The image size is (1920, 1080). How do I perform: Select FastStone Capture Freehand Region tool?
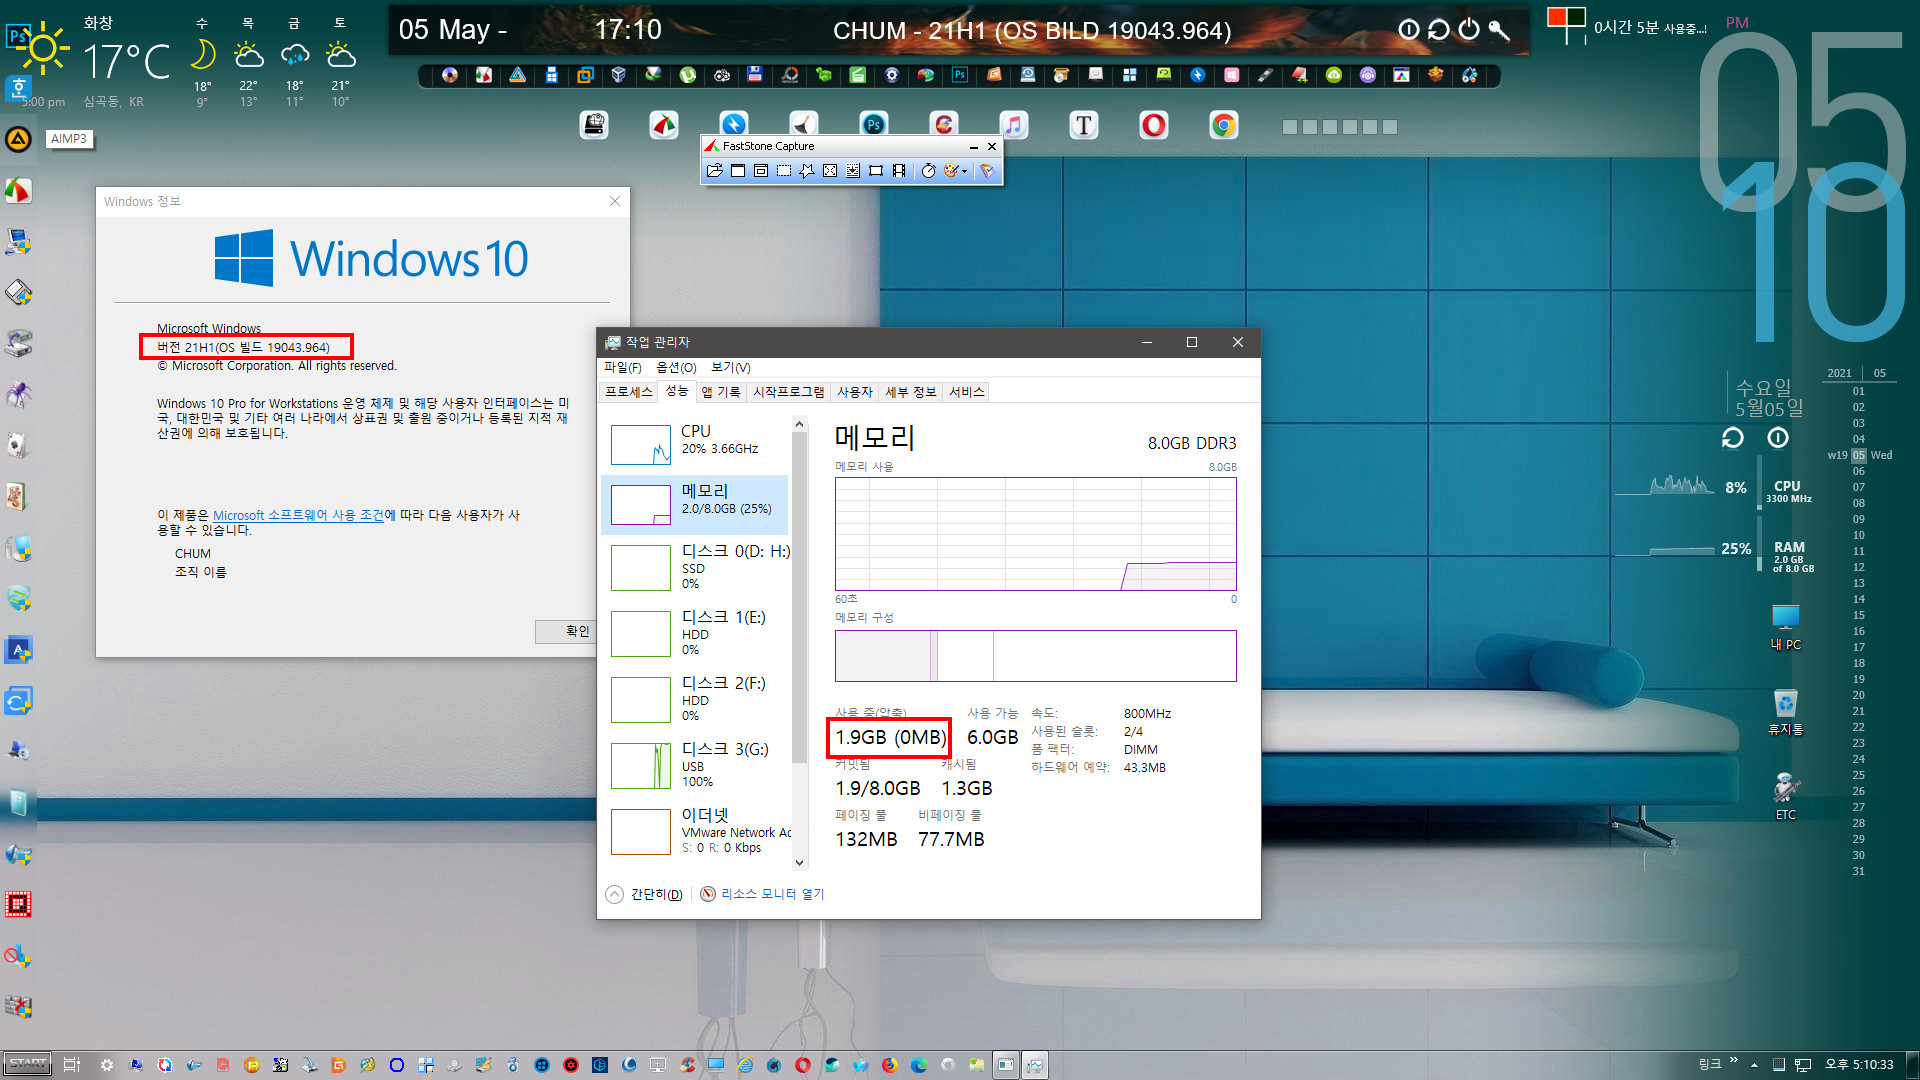click(x=807, y=171)
